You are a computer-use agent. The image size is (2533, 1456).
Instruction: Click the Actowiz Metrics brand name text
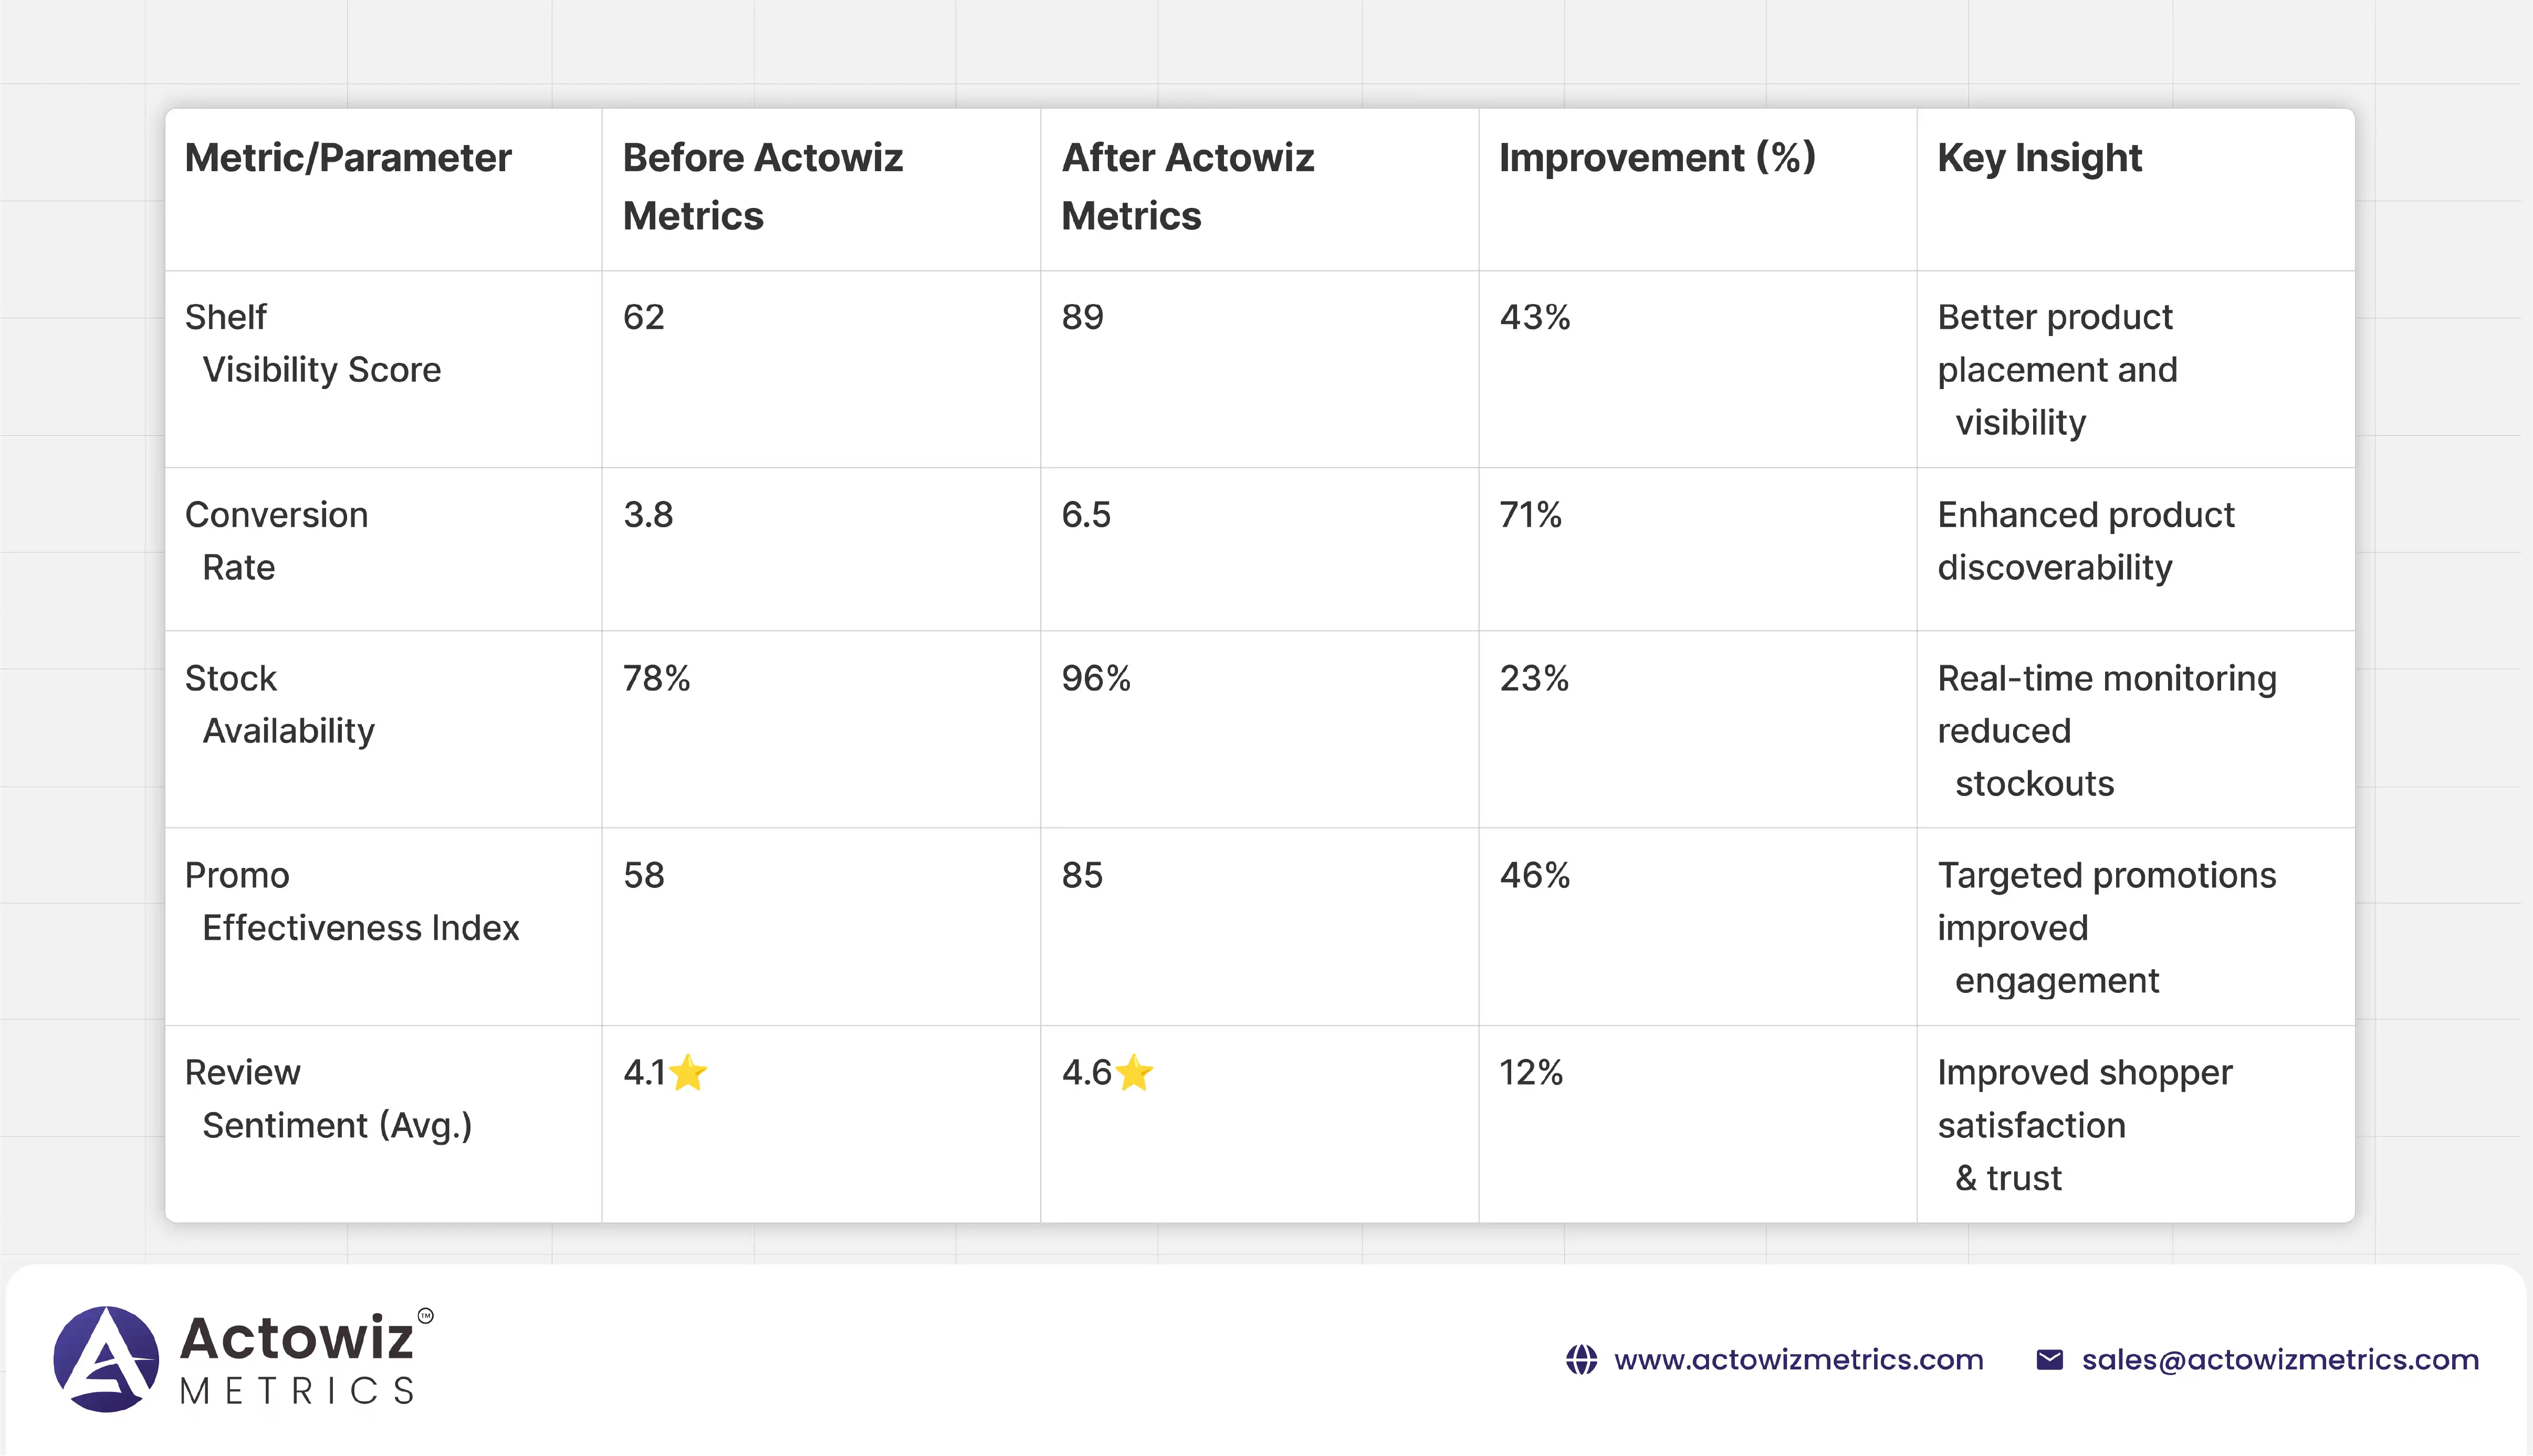point(297,1358)
